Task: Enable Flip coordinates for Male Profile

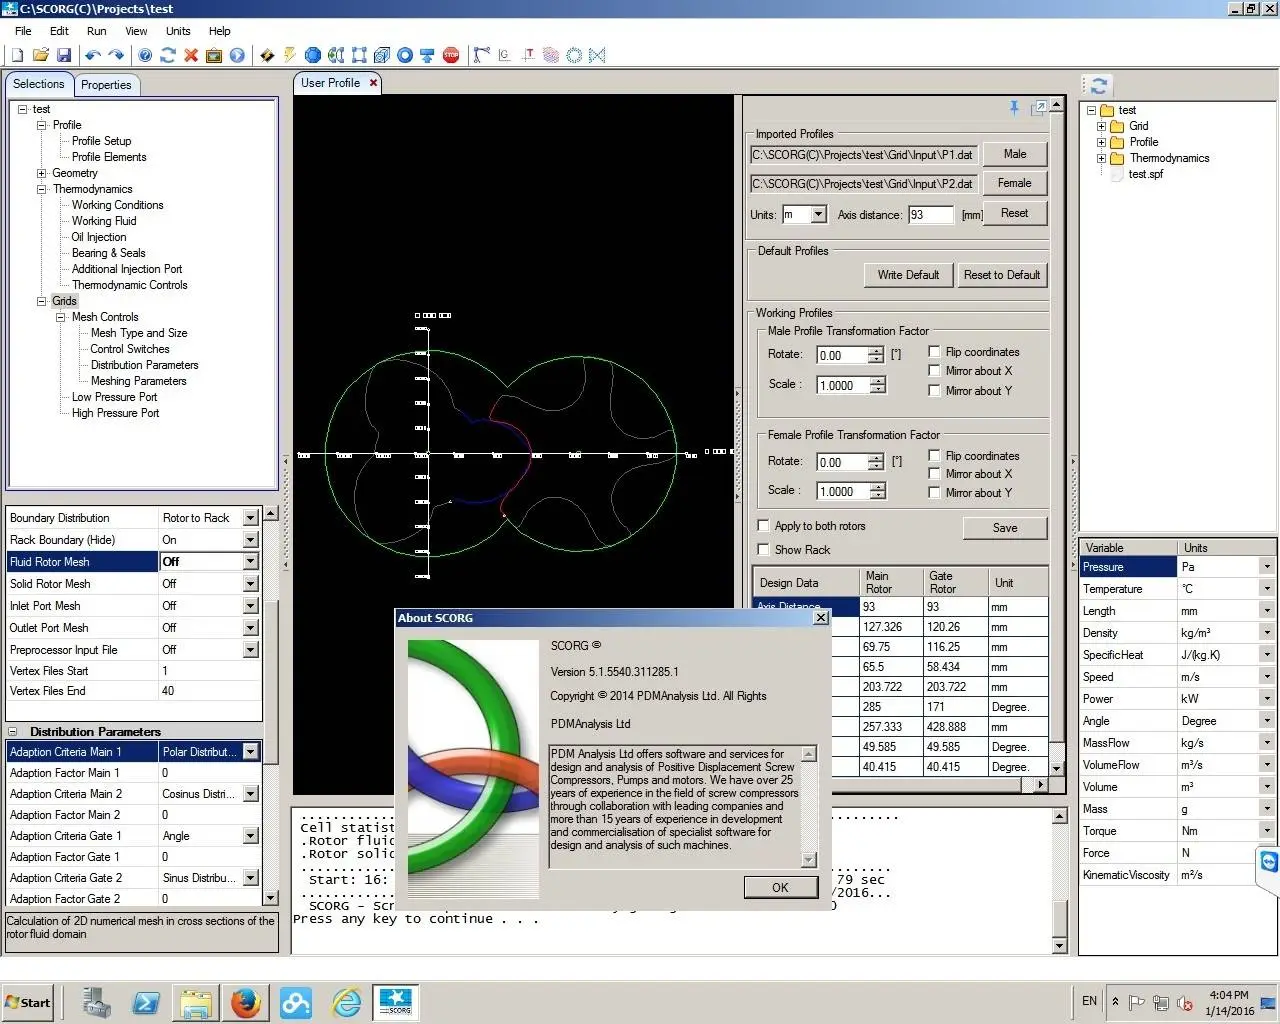Action: (934, 352)
